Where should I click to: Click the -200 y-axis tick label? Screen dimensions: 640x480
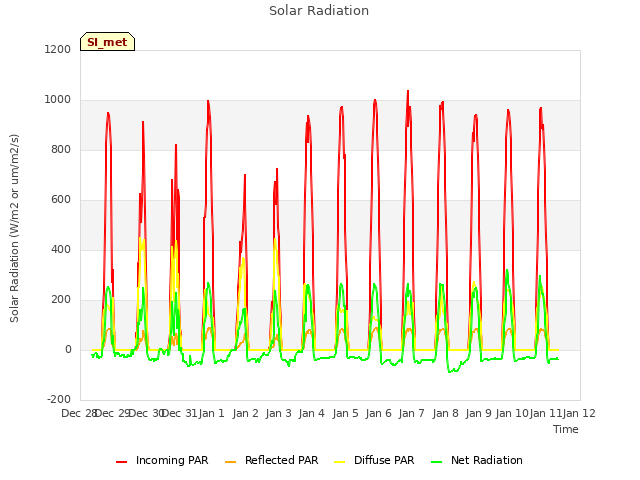coord(59,399)
